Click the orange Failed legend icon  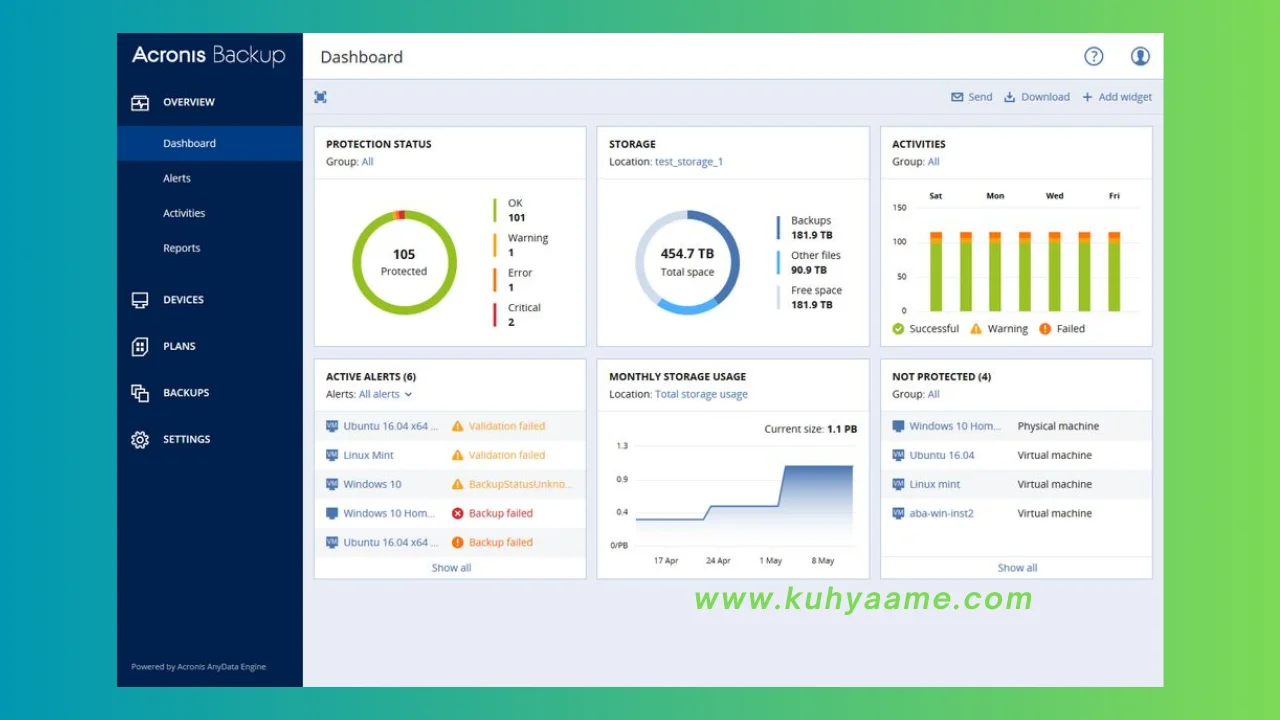point(1045,328)
